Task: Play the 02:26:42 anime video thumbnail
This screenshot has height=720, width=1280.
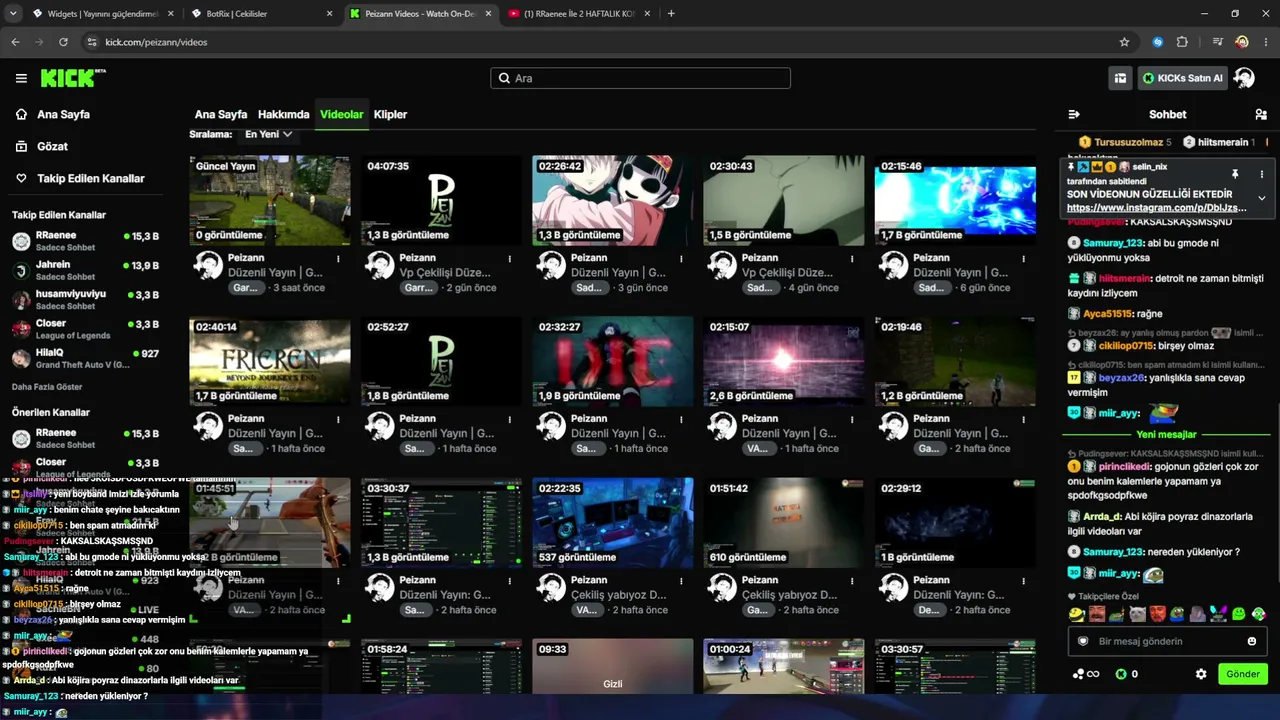Action: tap(613, 200)
